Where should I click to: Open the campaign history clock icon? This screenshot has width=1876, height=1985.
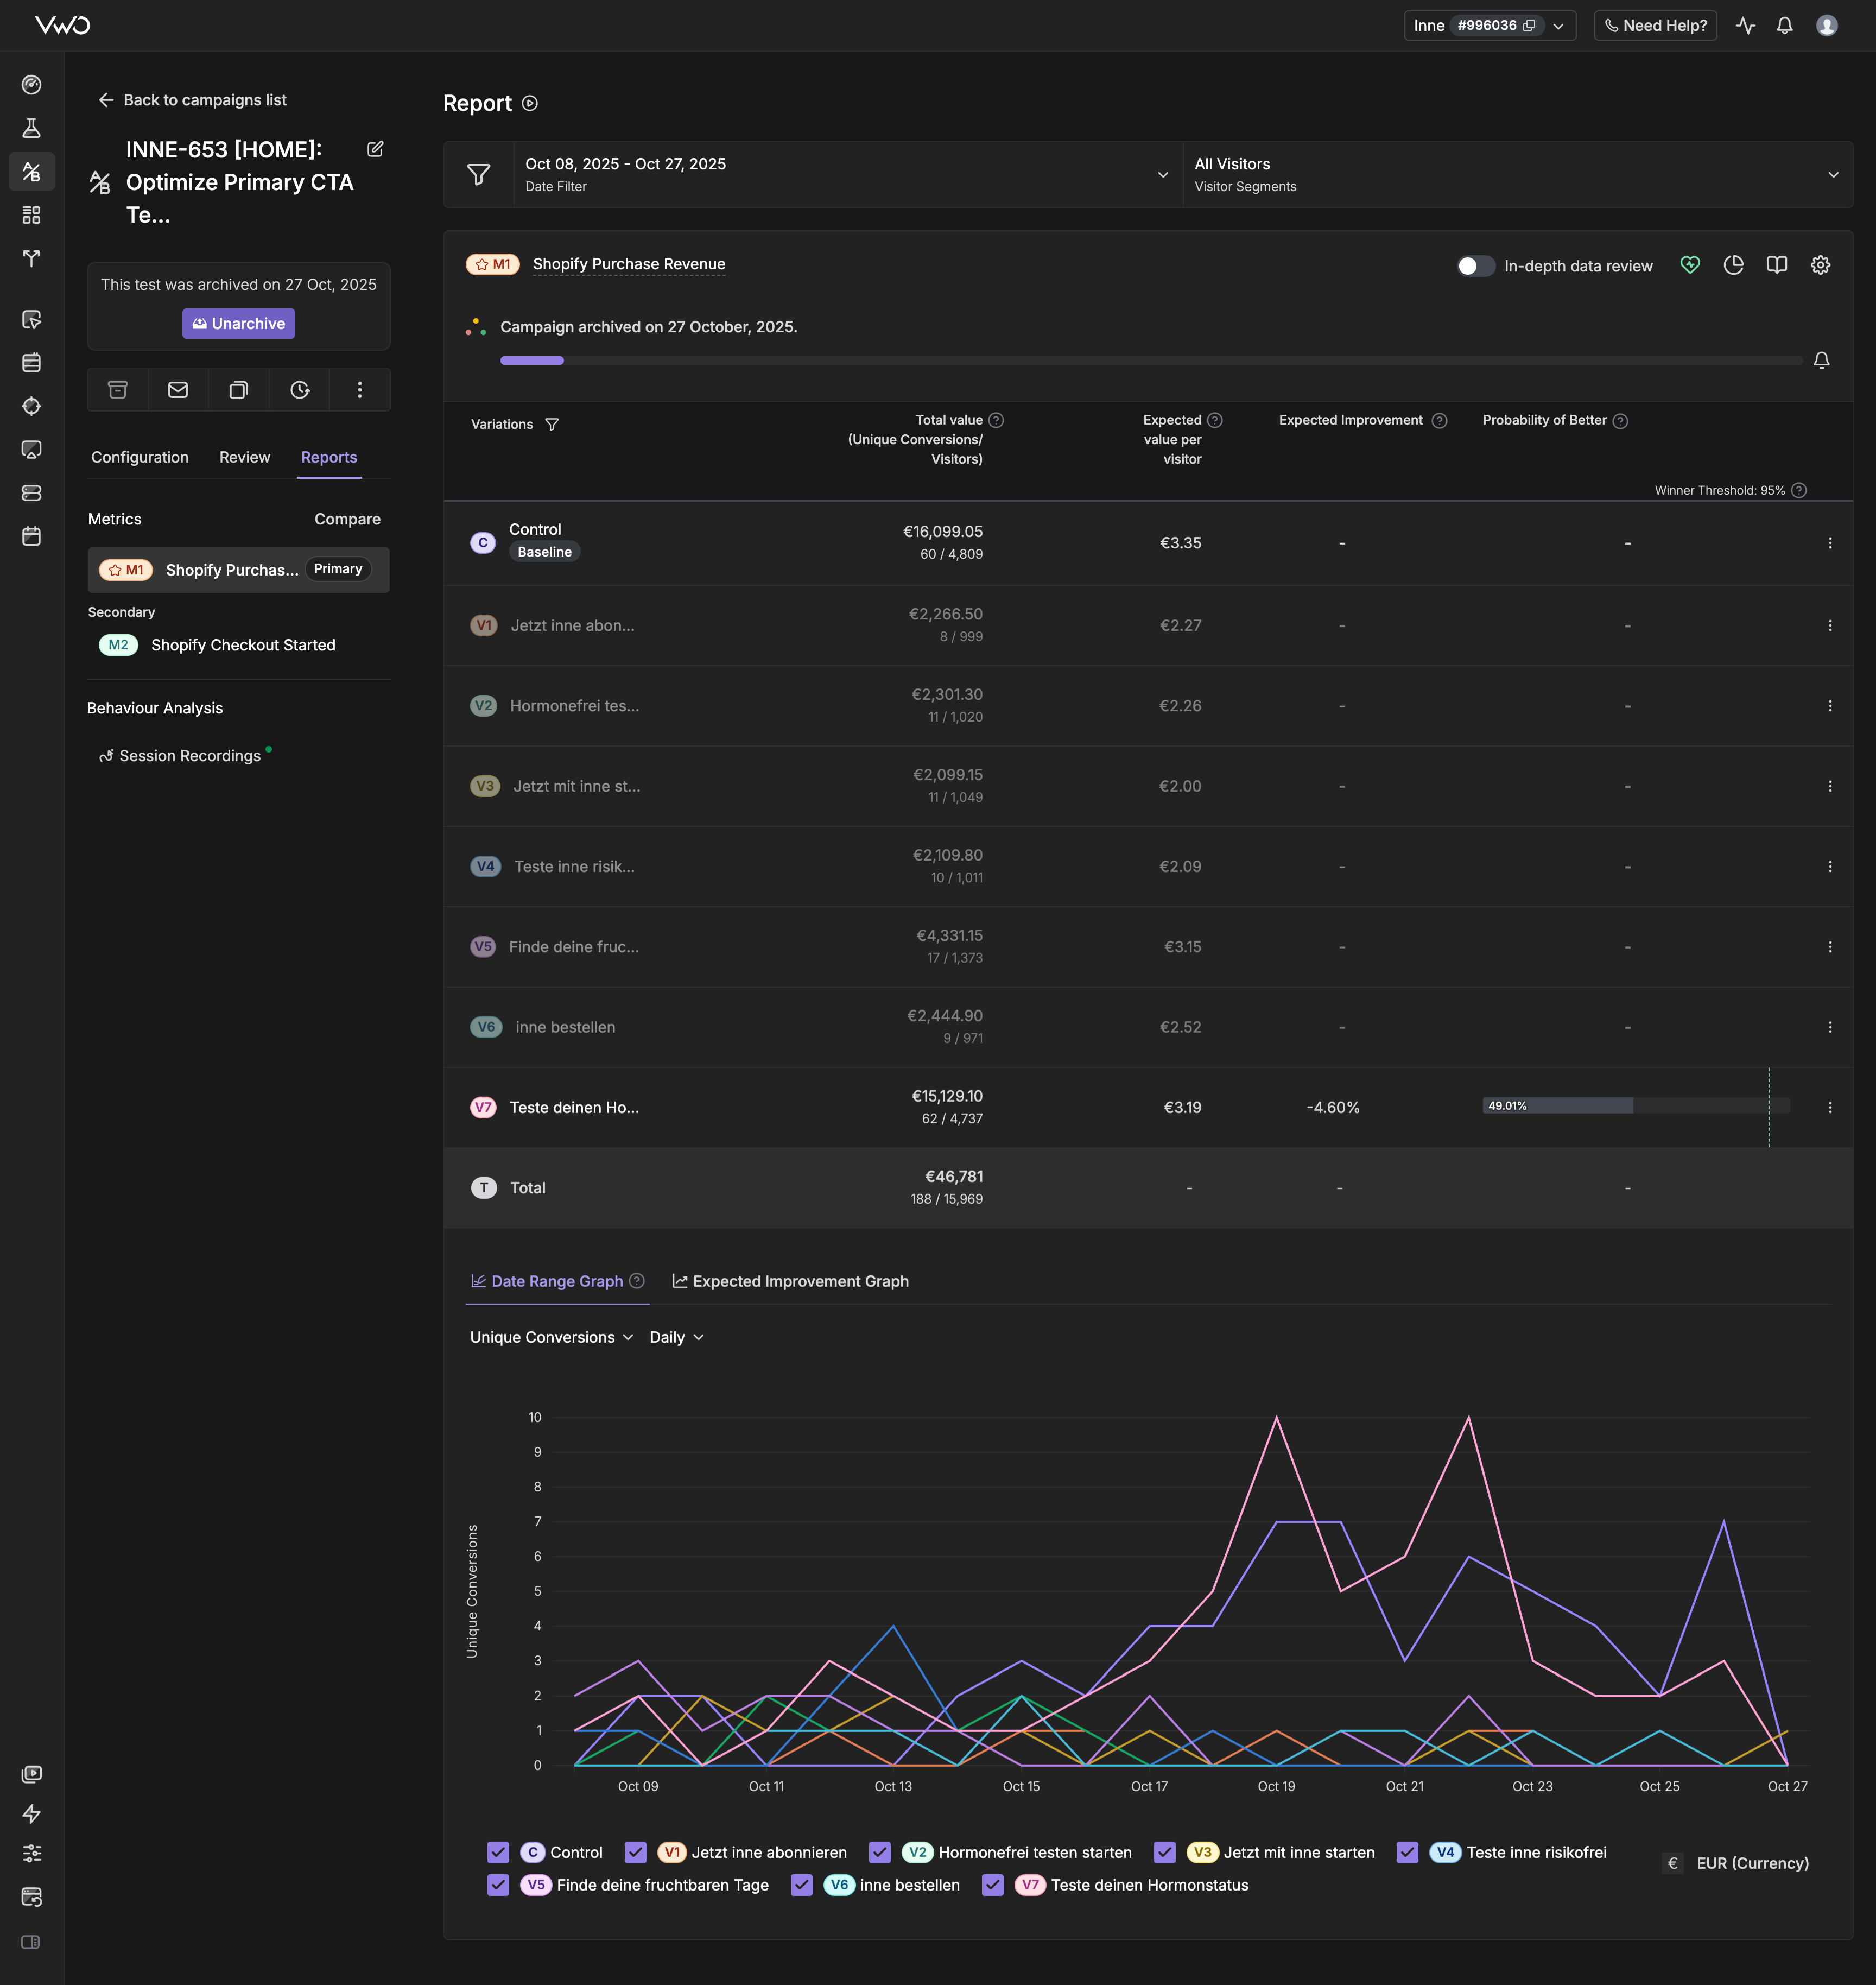pyautogui.click(x=299, y=390)
